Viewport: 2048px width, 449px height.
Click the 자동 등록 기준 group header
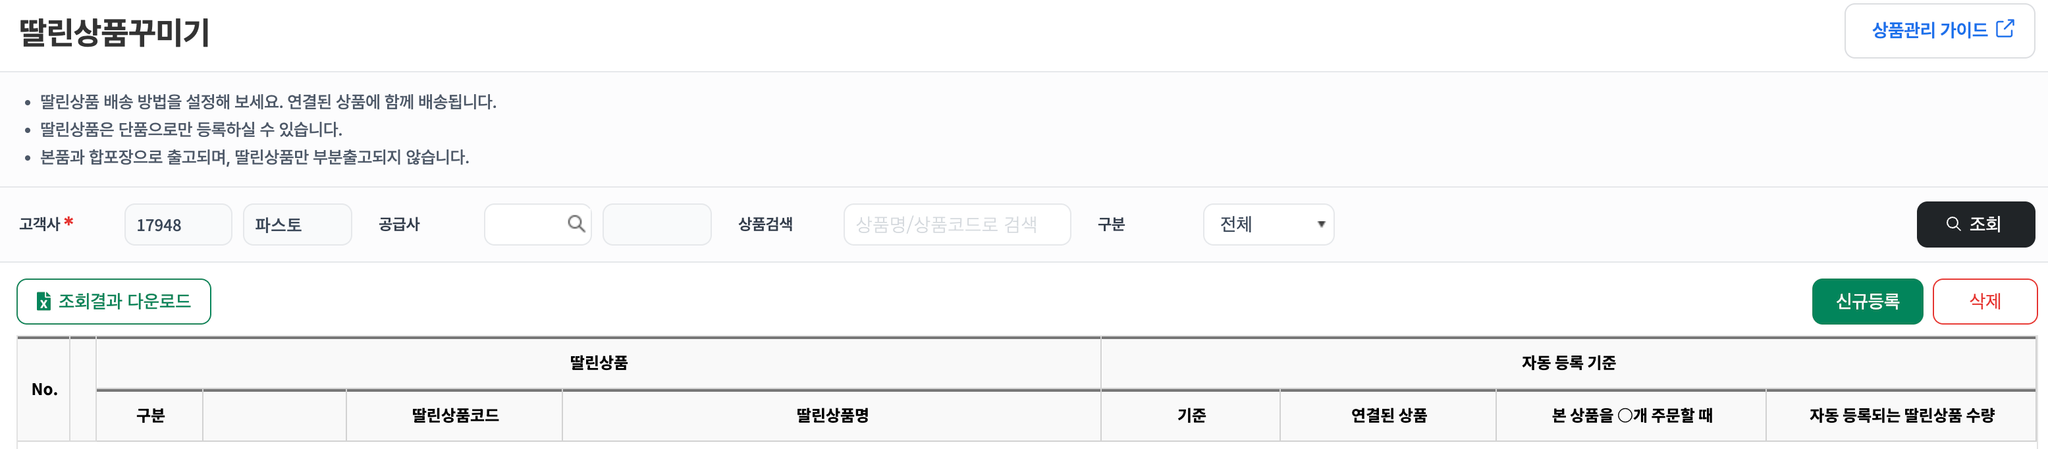(1568, 363)
